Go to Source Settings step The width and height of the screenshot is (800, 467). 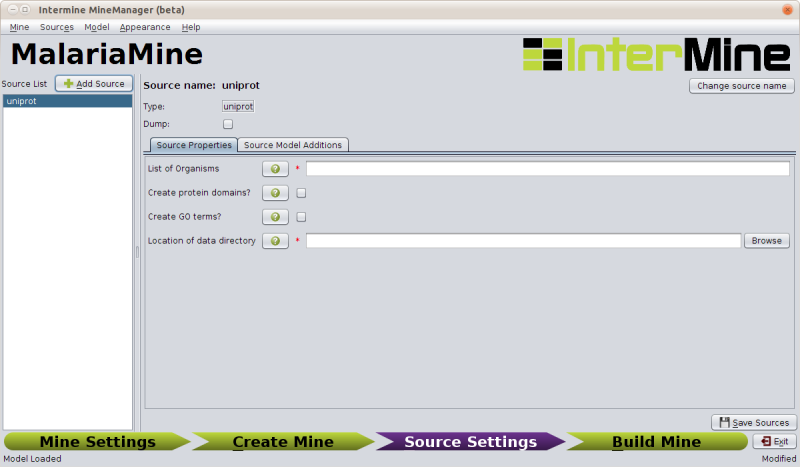coord(470,441)
